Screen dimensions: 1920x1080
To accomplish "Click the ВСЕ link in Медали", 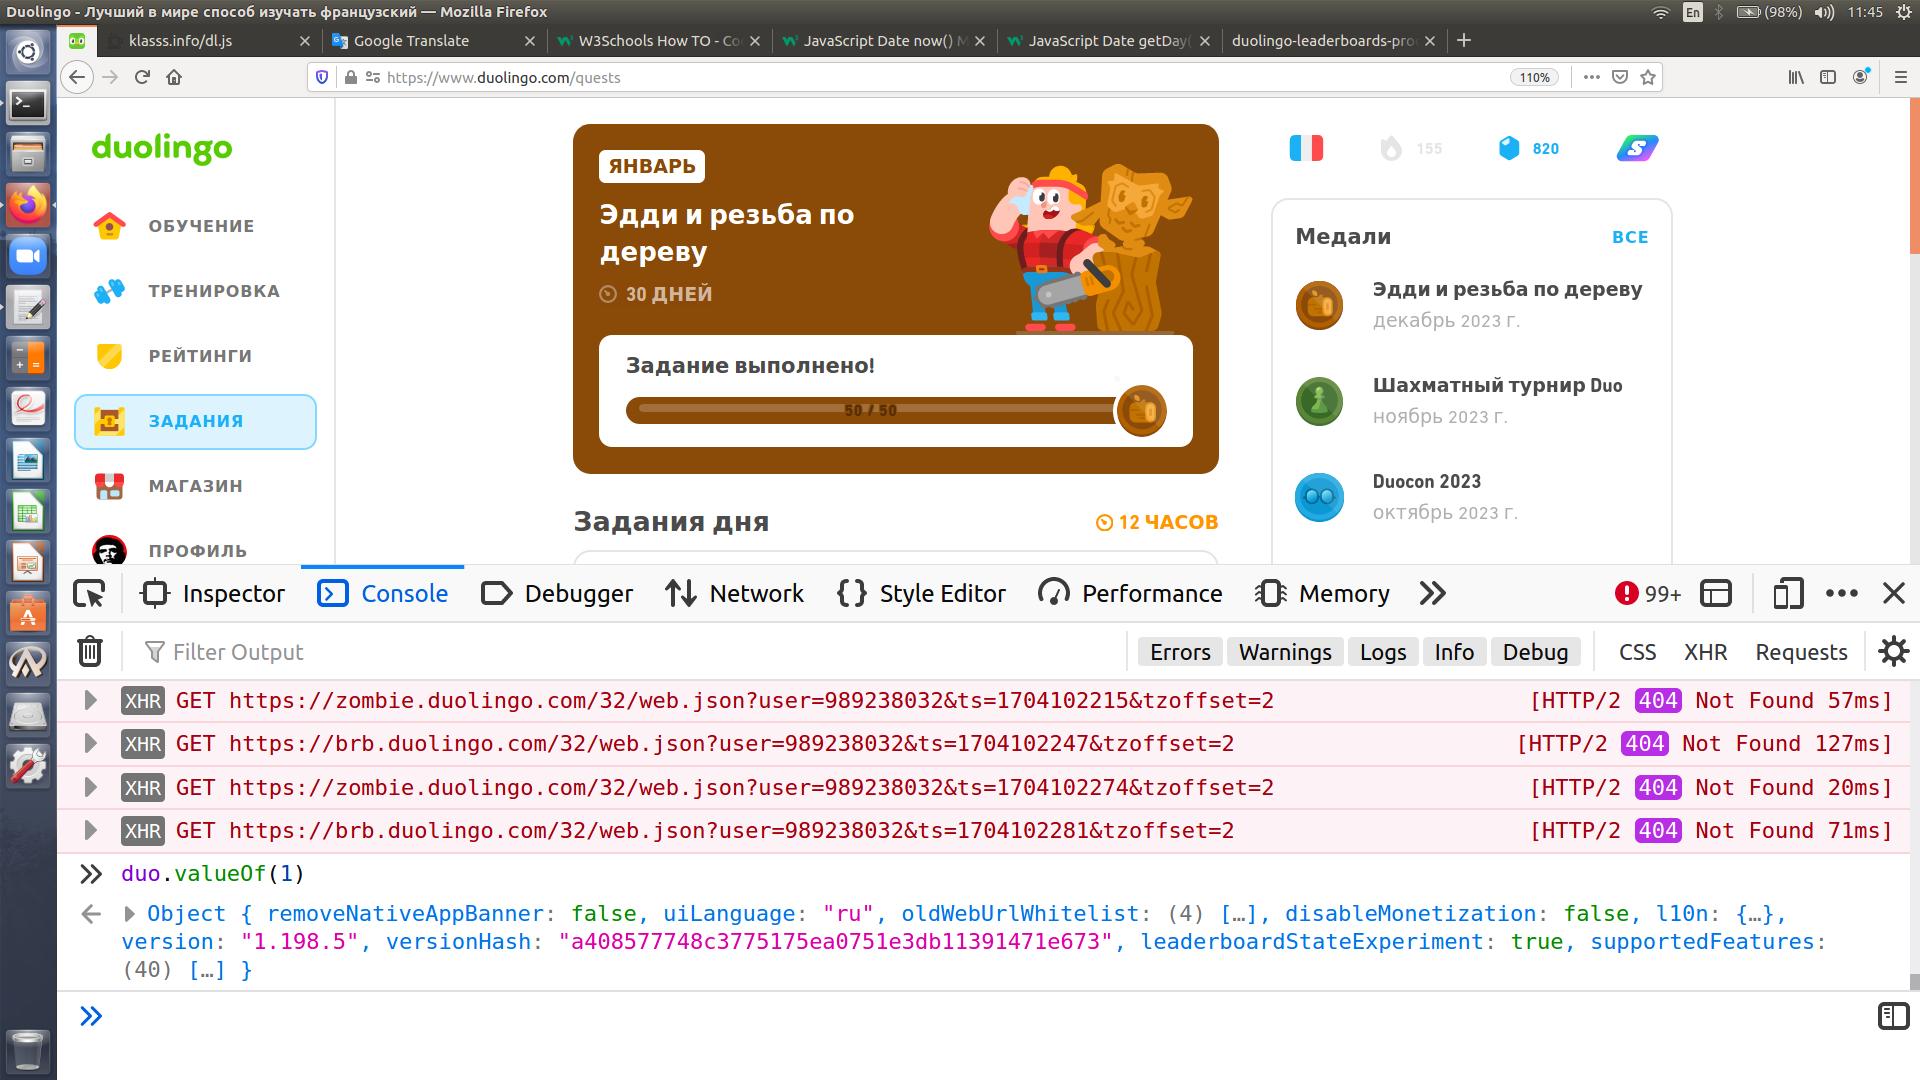I will [x=1629, y=237].
